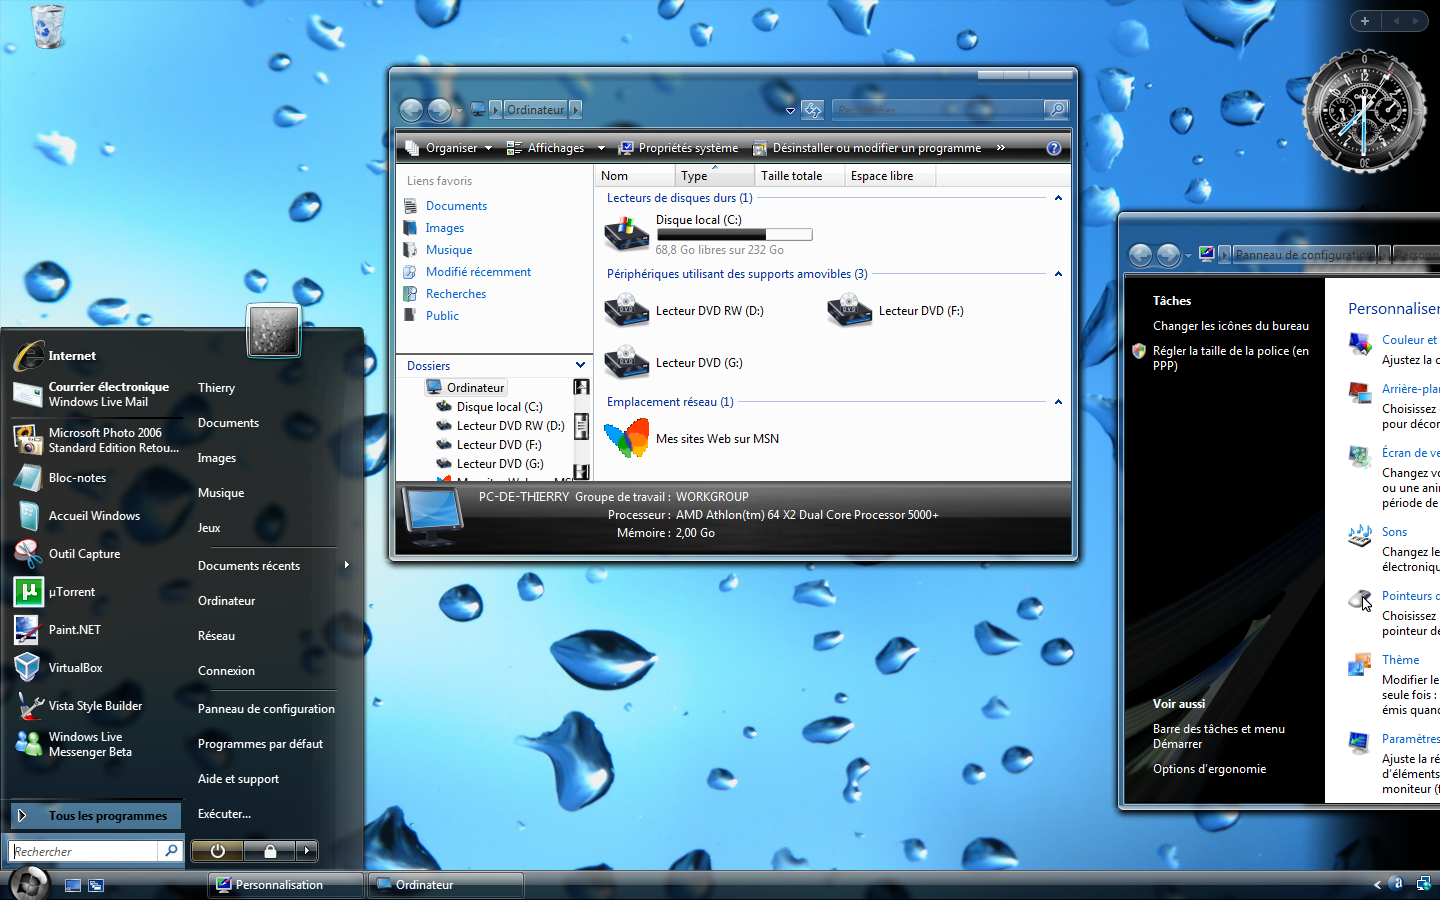This screenshot has height=900, width=1440.
Task: Click the Rechercher box in Ordinateur window
Action: point(937,110)
